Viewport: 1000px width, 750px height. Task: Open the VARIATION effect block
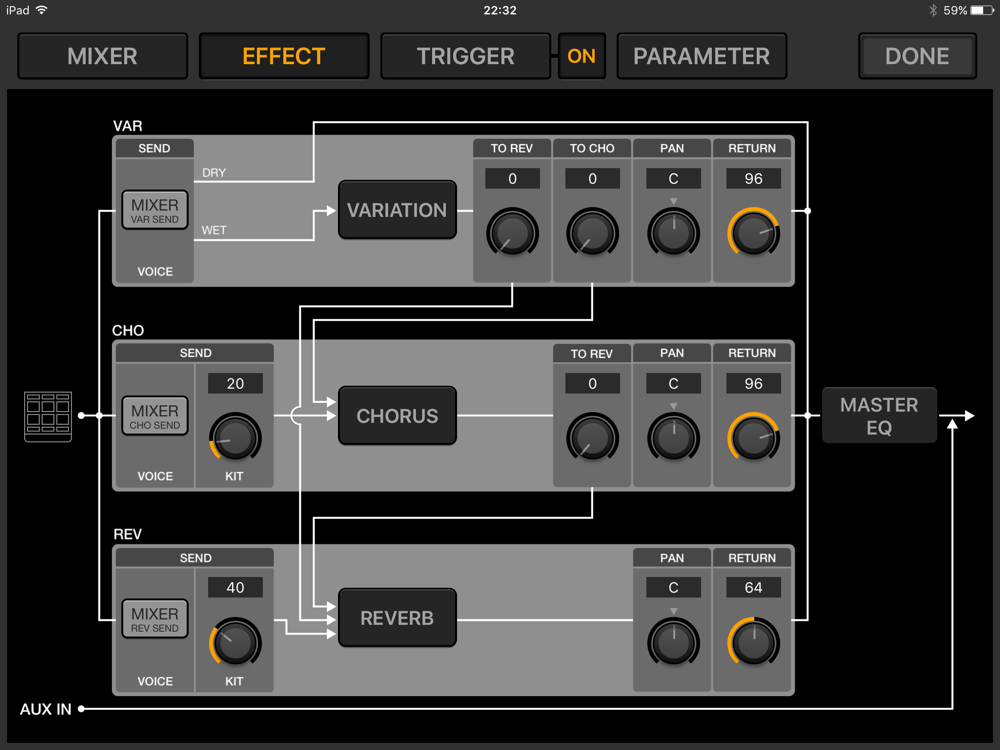[x=397, y=210]
